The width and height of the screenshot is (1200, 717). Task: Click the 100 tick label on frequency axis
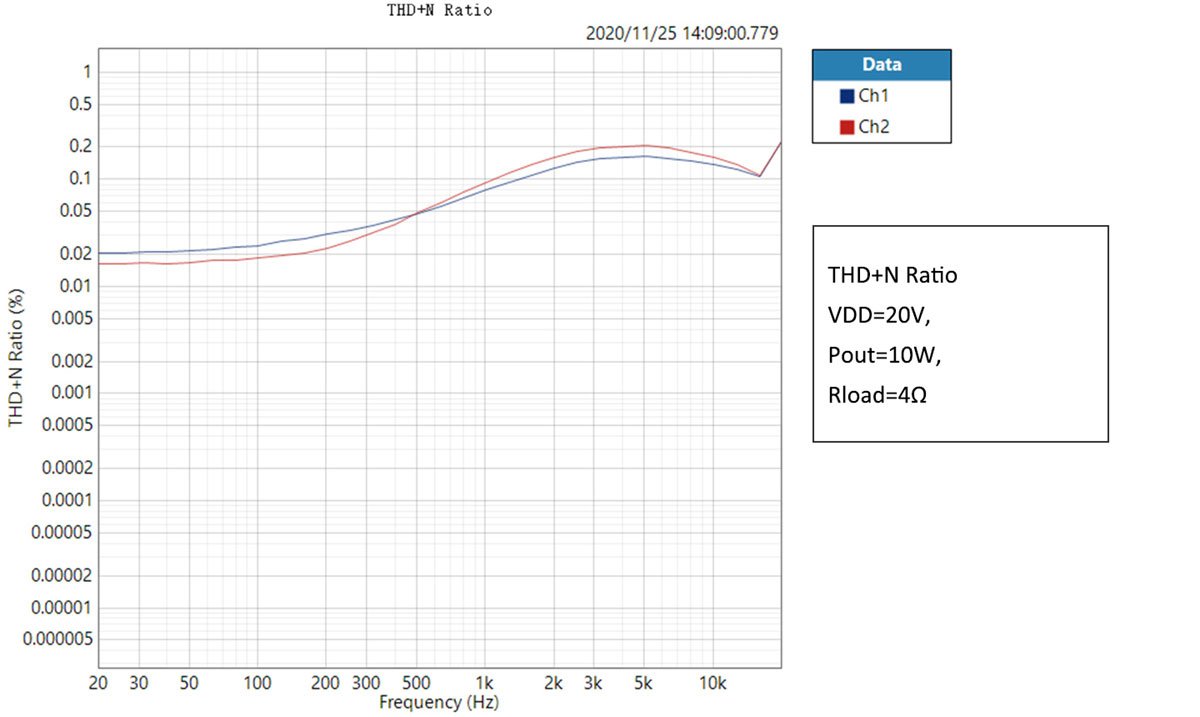pos(258,683)
